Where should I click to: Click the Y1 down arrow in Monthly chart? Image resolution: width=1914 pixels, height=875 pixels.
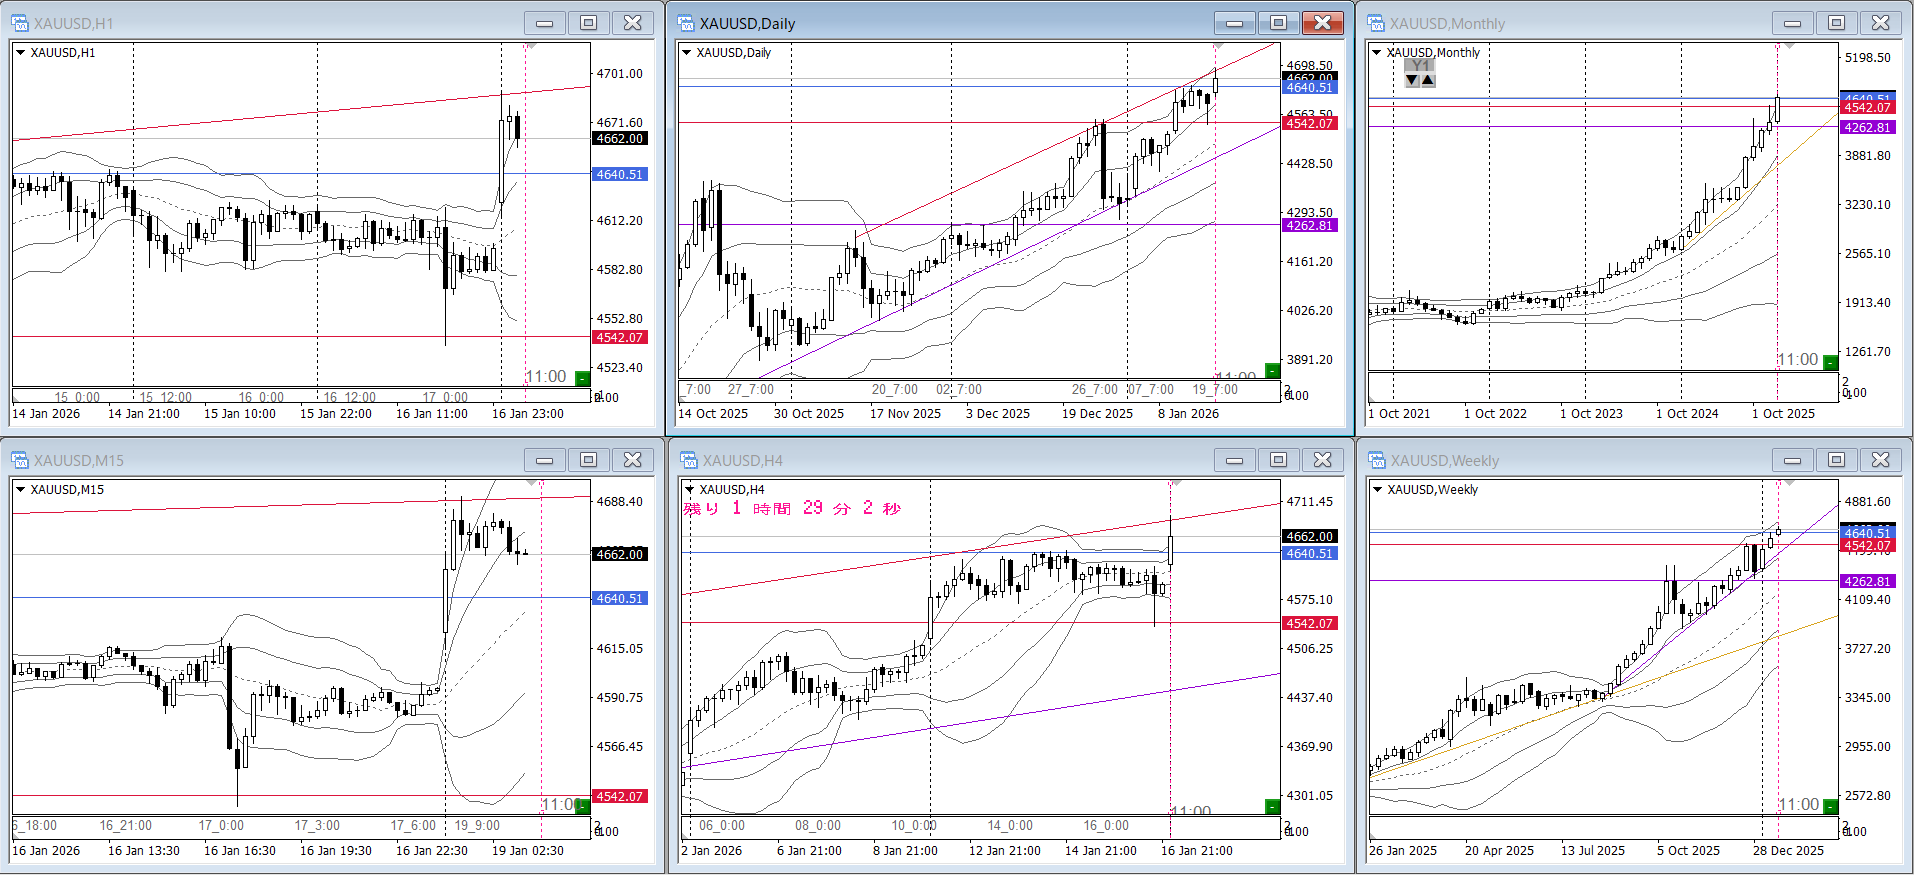(x=1412, y=80)
